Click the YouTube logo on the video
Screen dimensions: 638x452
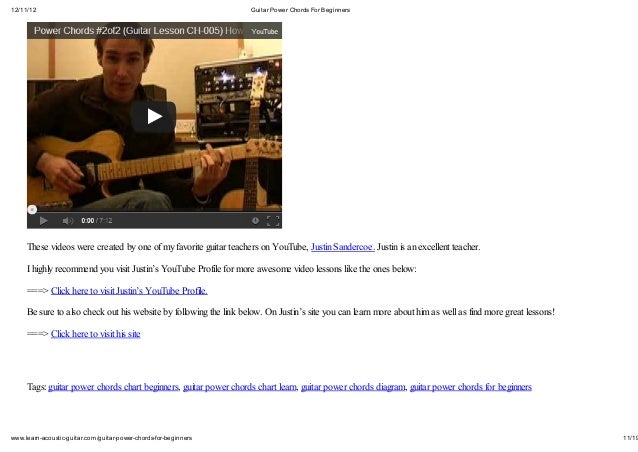pos(264,31)
